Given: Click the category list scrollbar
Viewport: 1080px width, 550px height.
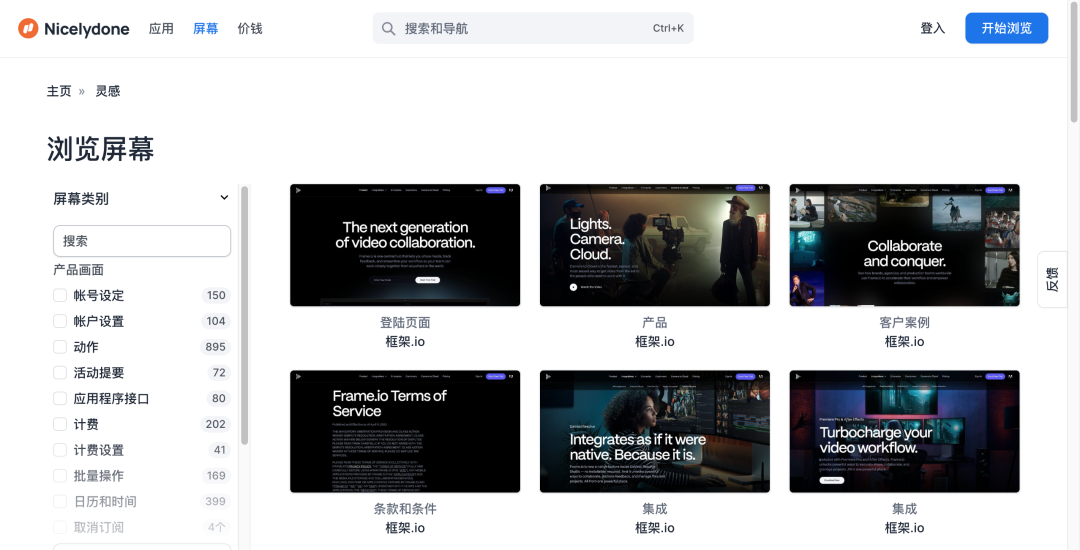Looking at the screenshot, I should click(x=244, y=316).
